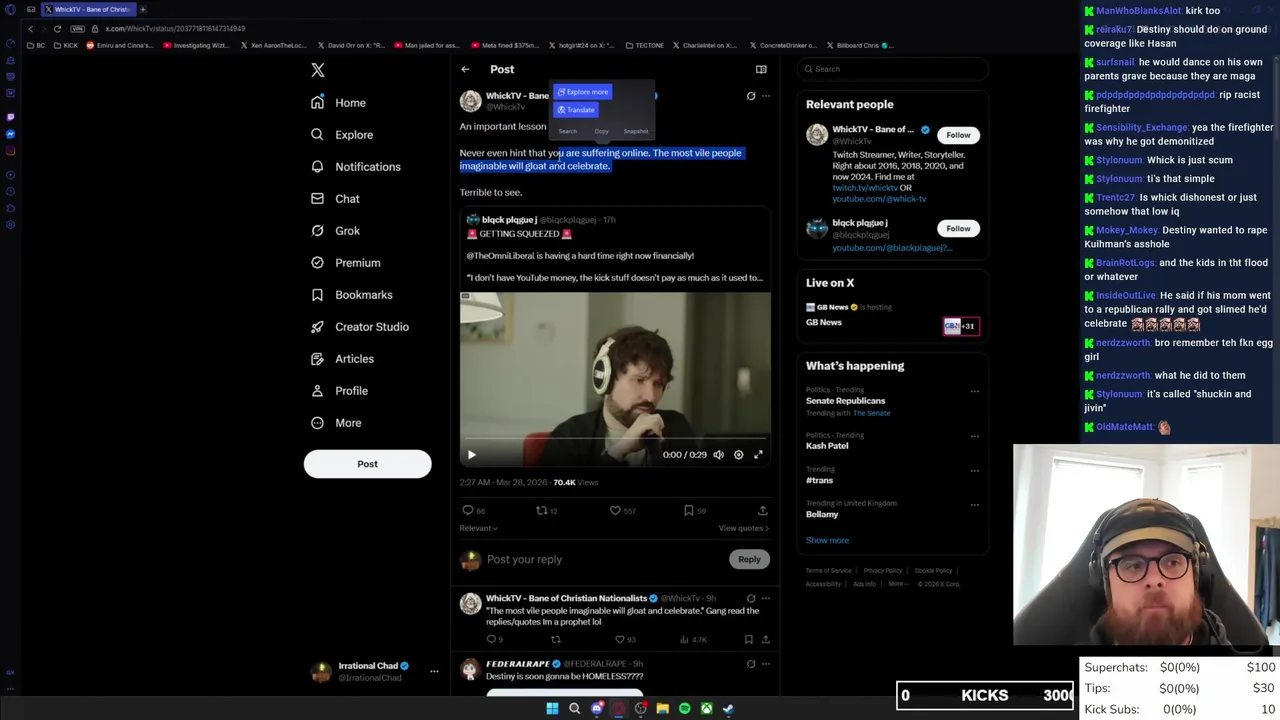Play the embedded video

[x=472, y=455]
